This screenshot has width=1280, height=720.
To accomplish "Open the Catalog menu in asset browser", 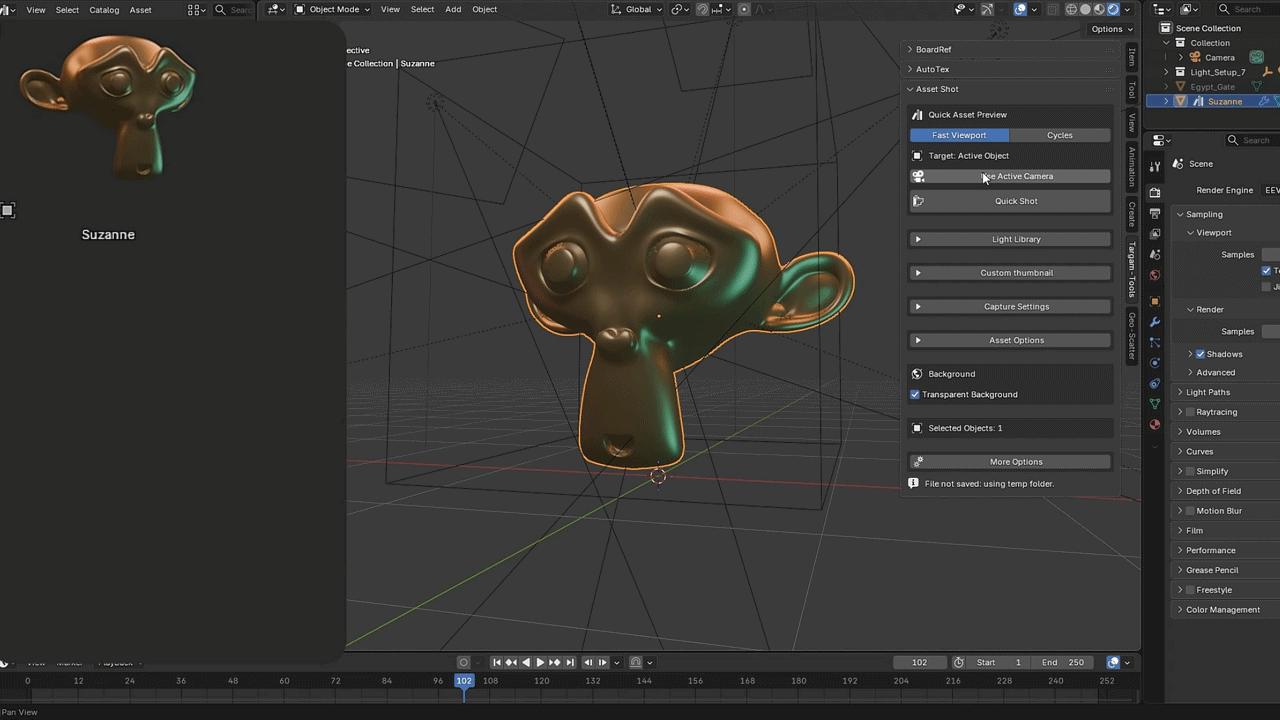I will (104, 10).
